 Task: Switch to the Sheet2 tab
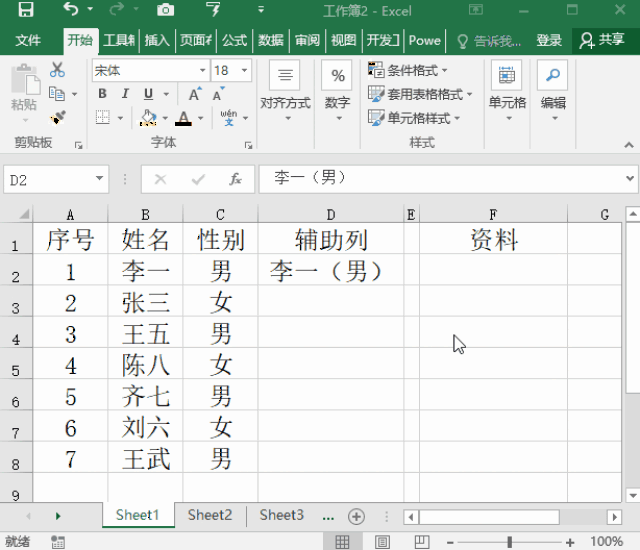pos(210,515)
